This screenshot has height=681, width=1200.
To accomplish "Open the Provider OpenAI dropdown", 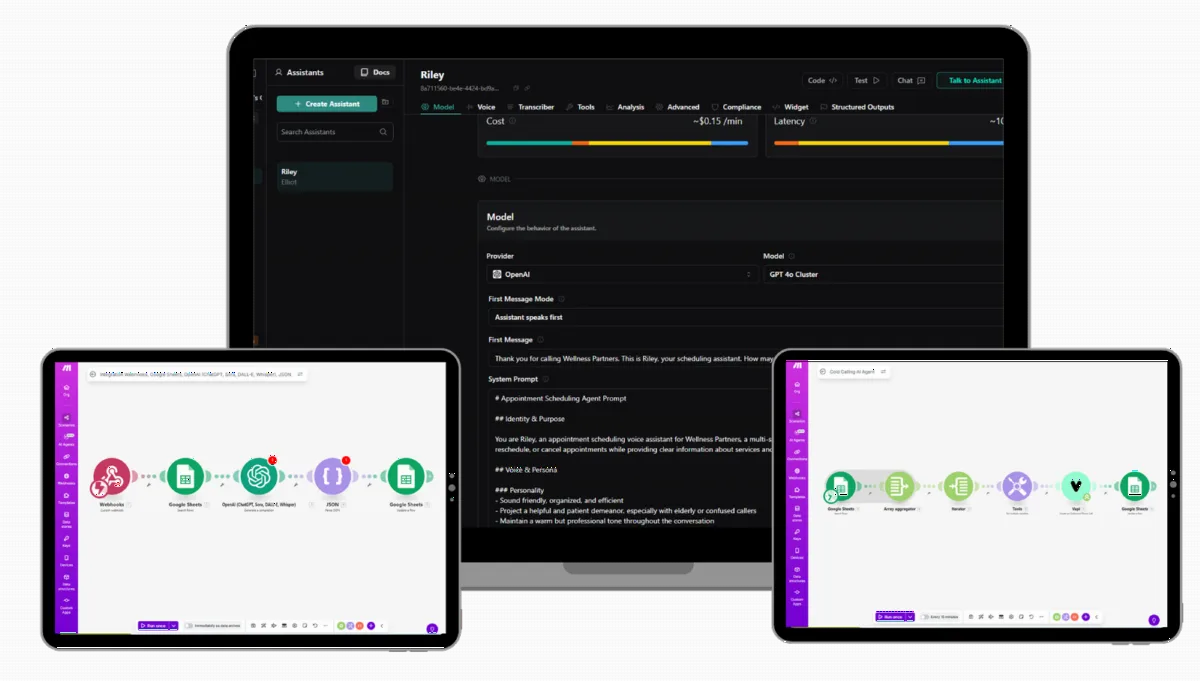I will coord(621,274).
